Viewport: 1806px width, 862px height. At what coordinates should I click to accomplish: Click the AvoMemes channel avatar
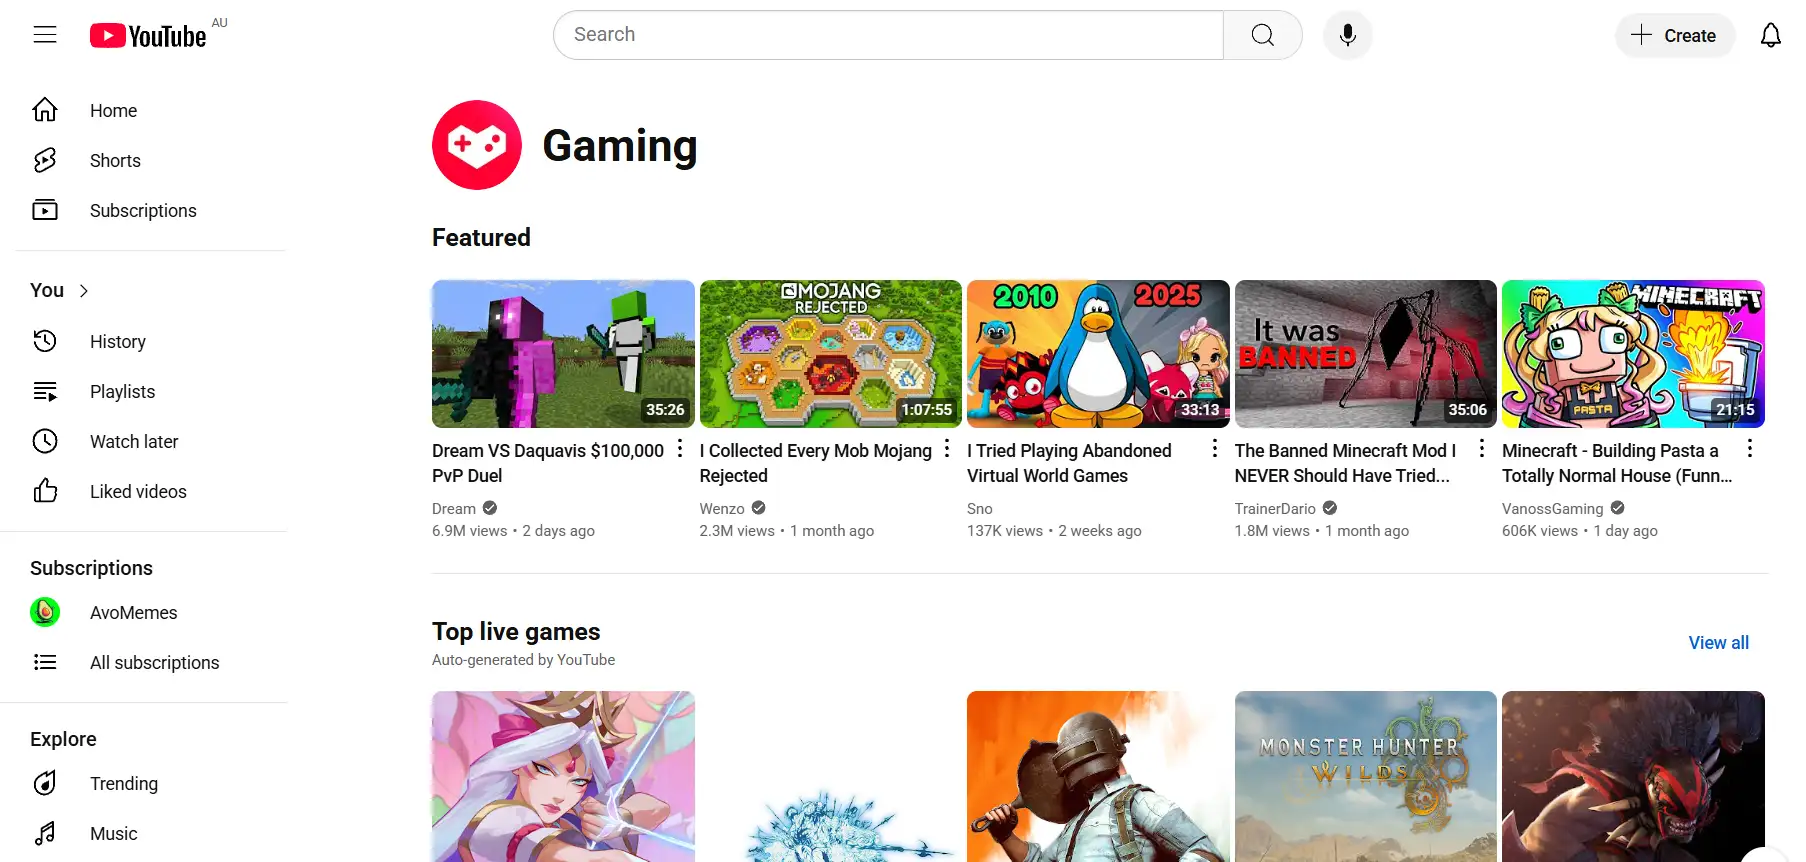coord(45,612)
